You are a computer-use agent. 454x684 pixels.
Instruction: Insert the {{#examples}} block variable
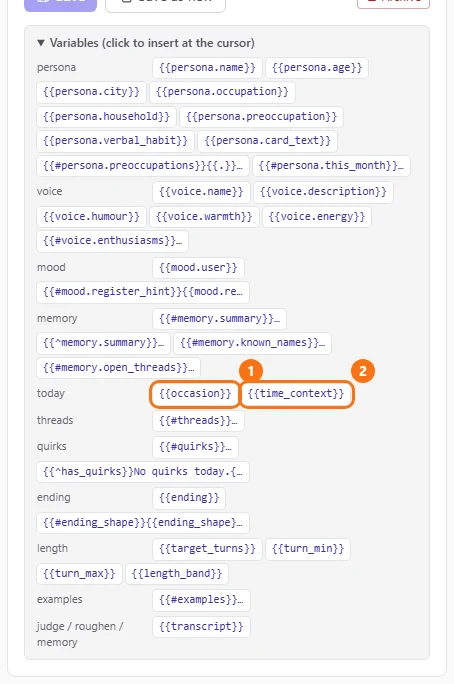point(201,600)
